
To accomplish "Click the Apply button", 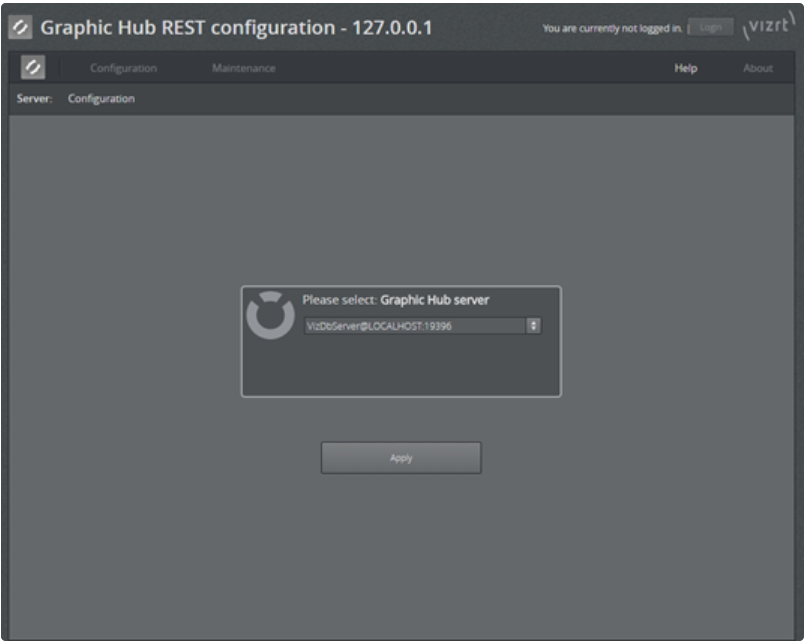I will (x=401, y=458).
